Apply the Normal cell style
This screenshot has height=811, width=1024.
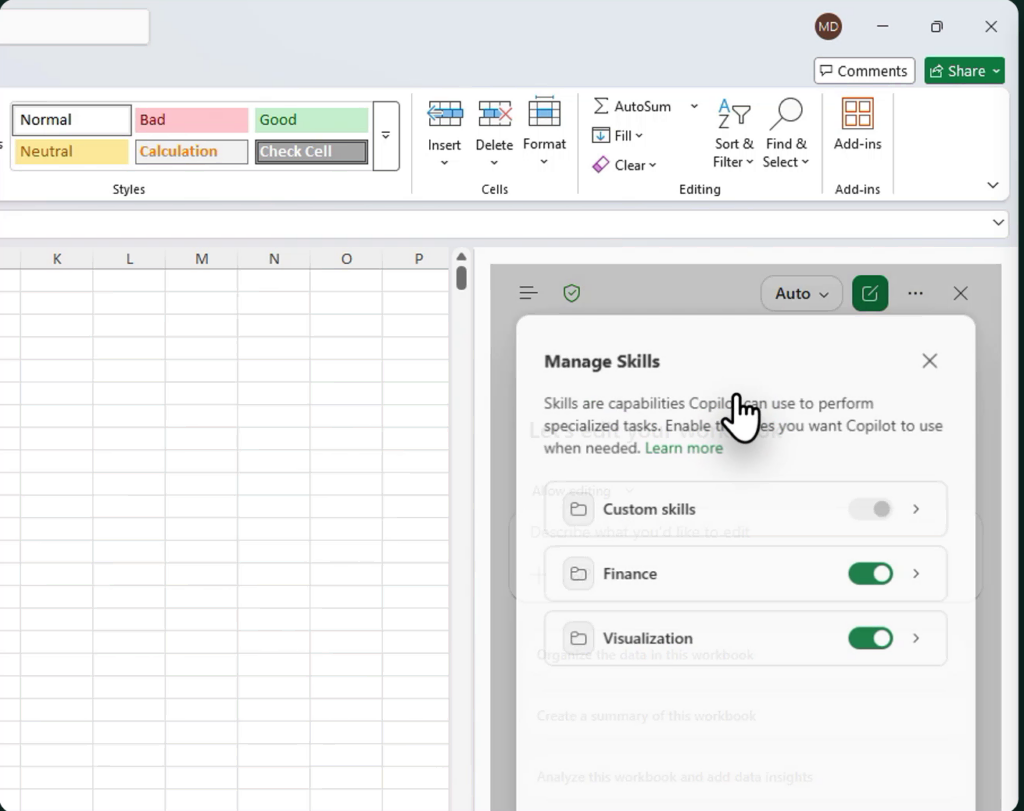(x=71, y=120)
